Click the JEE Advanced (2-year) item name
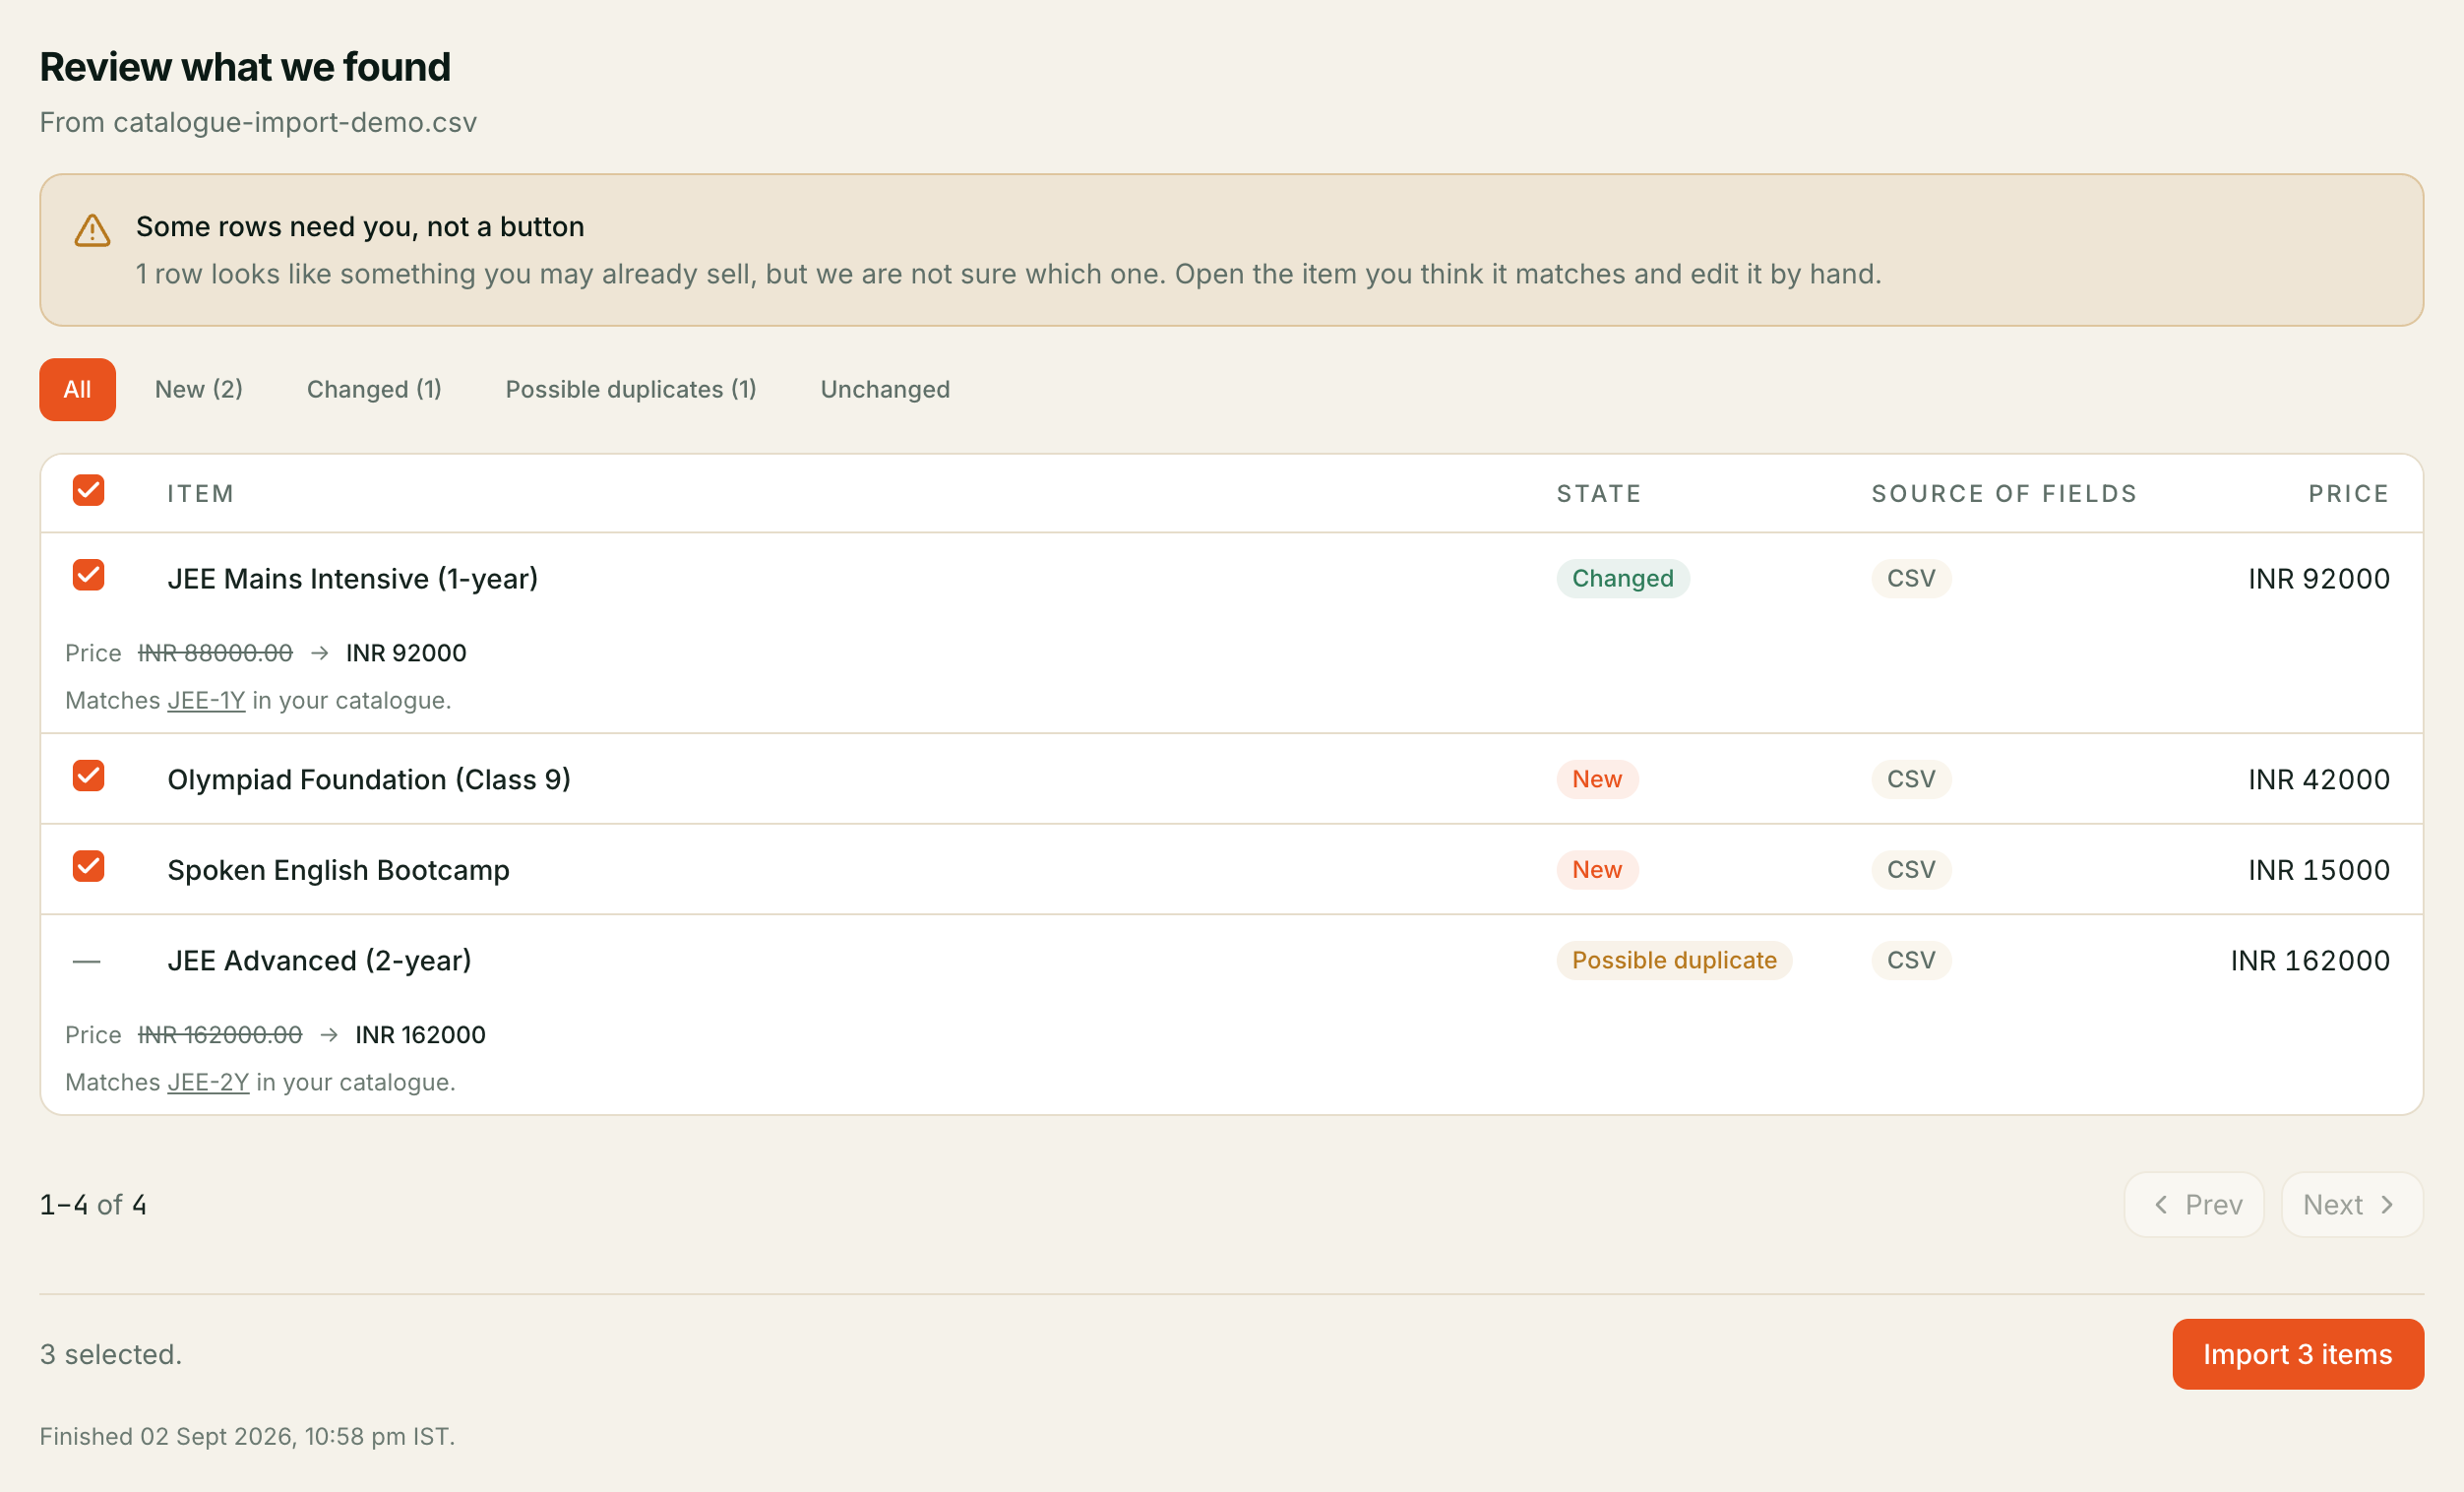This screenshot has height=1492, width=2464. click(x=319, y=960)
